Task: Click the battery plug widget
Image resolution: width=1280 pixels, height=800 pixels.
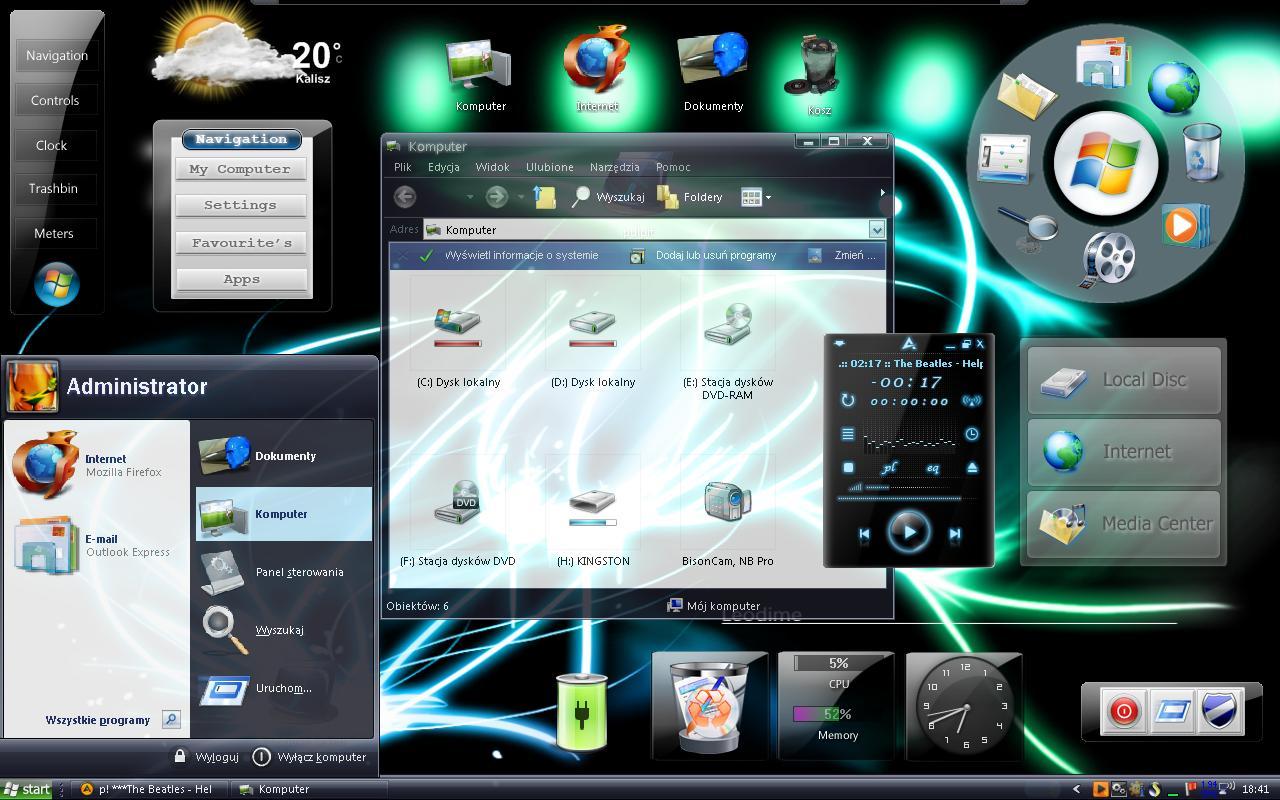Action: coord(582,712)
